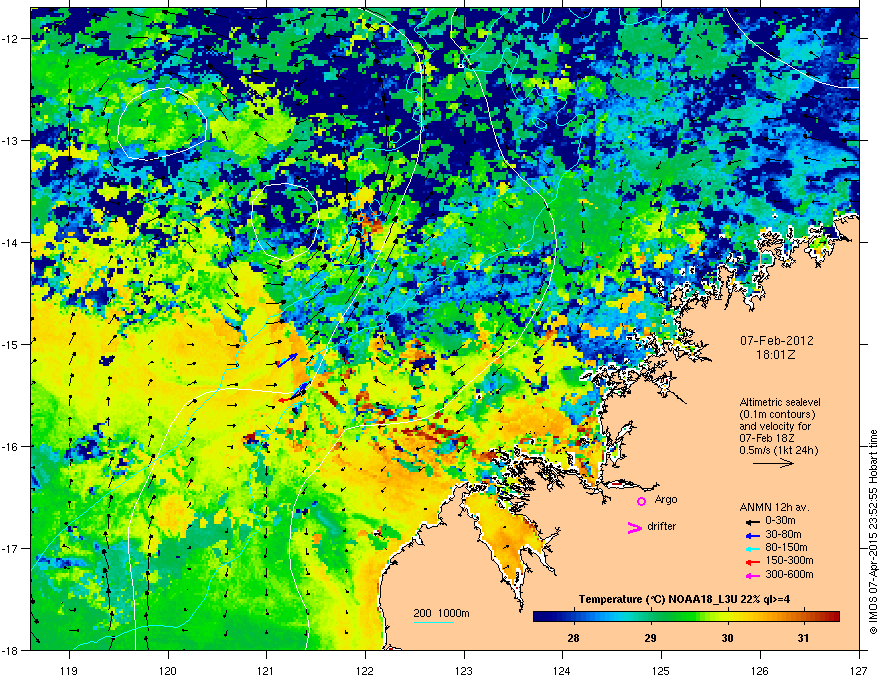Click the Argo magenta circle legend symbol
Viewport: 880px width, 680px height.
641,501
